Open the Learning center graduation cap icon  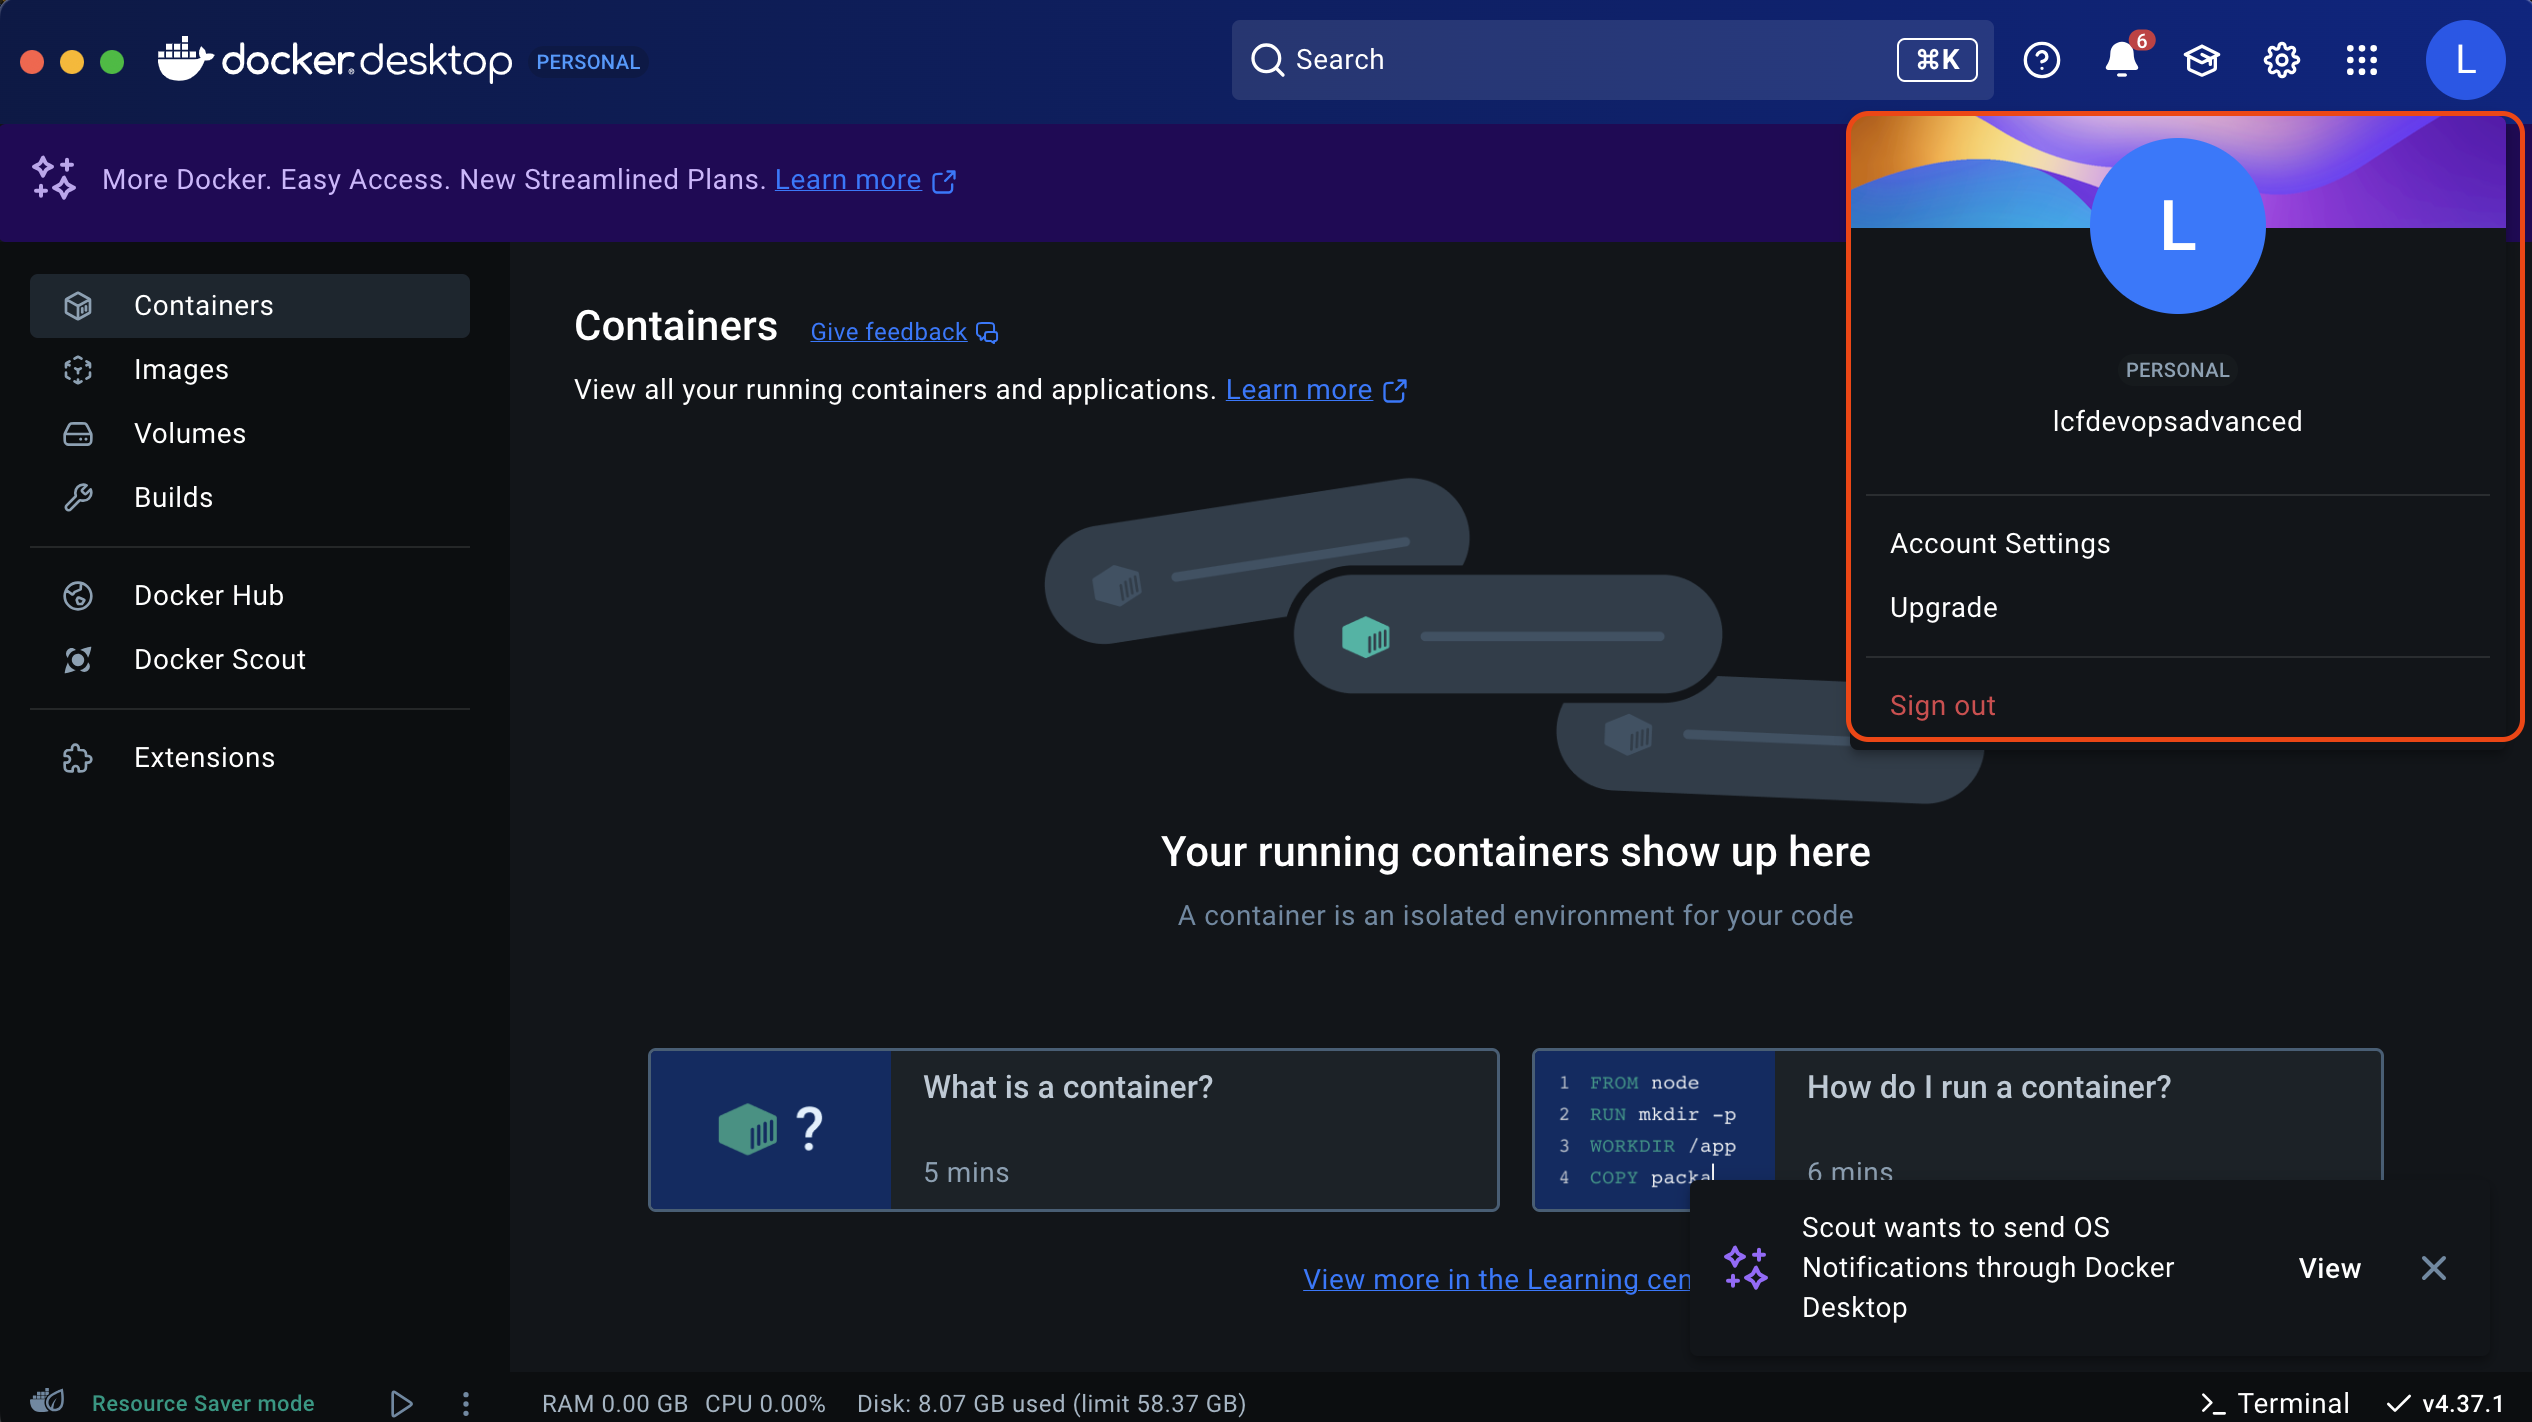[x=2201, y=60]
